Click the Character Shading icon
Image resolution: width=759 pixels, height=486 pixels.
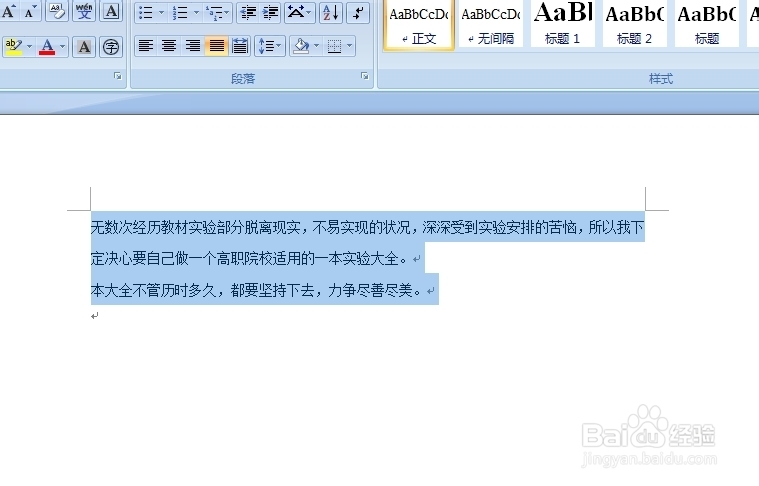point(84,46)
